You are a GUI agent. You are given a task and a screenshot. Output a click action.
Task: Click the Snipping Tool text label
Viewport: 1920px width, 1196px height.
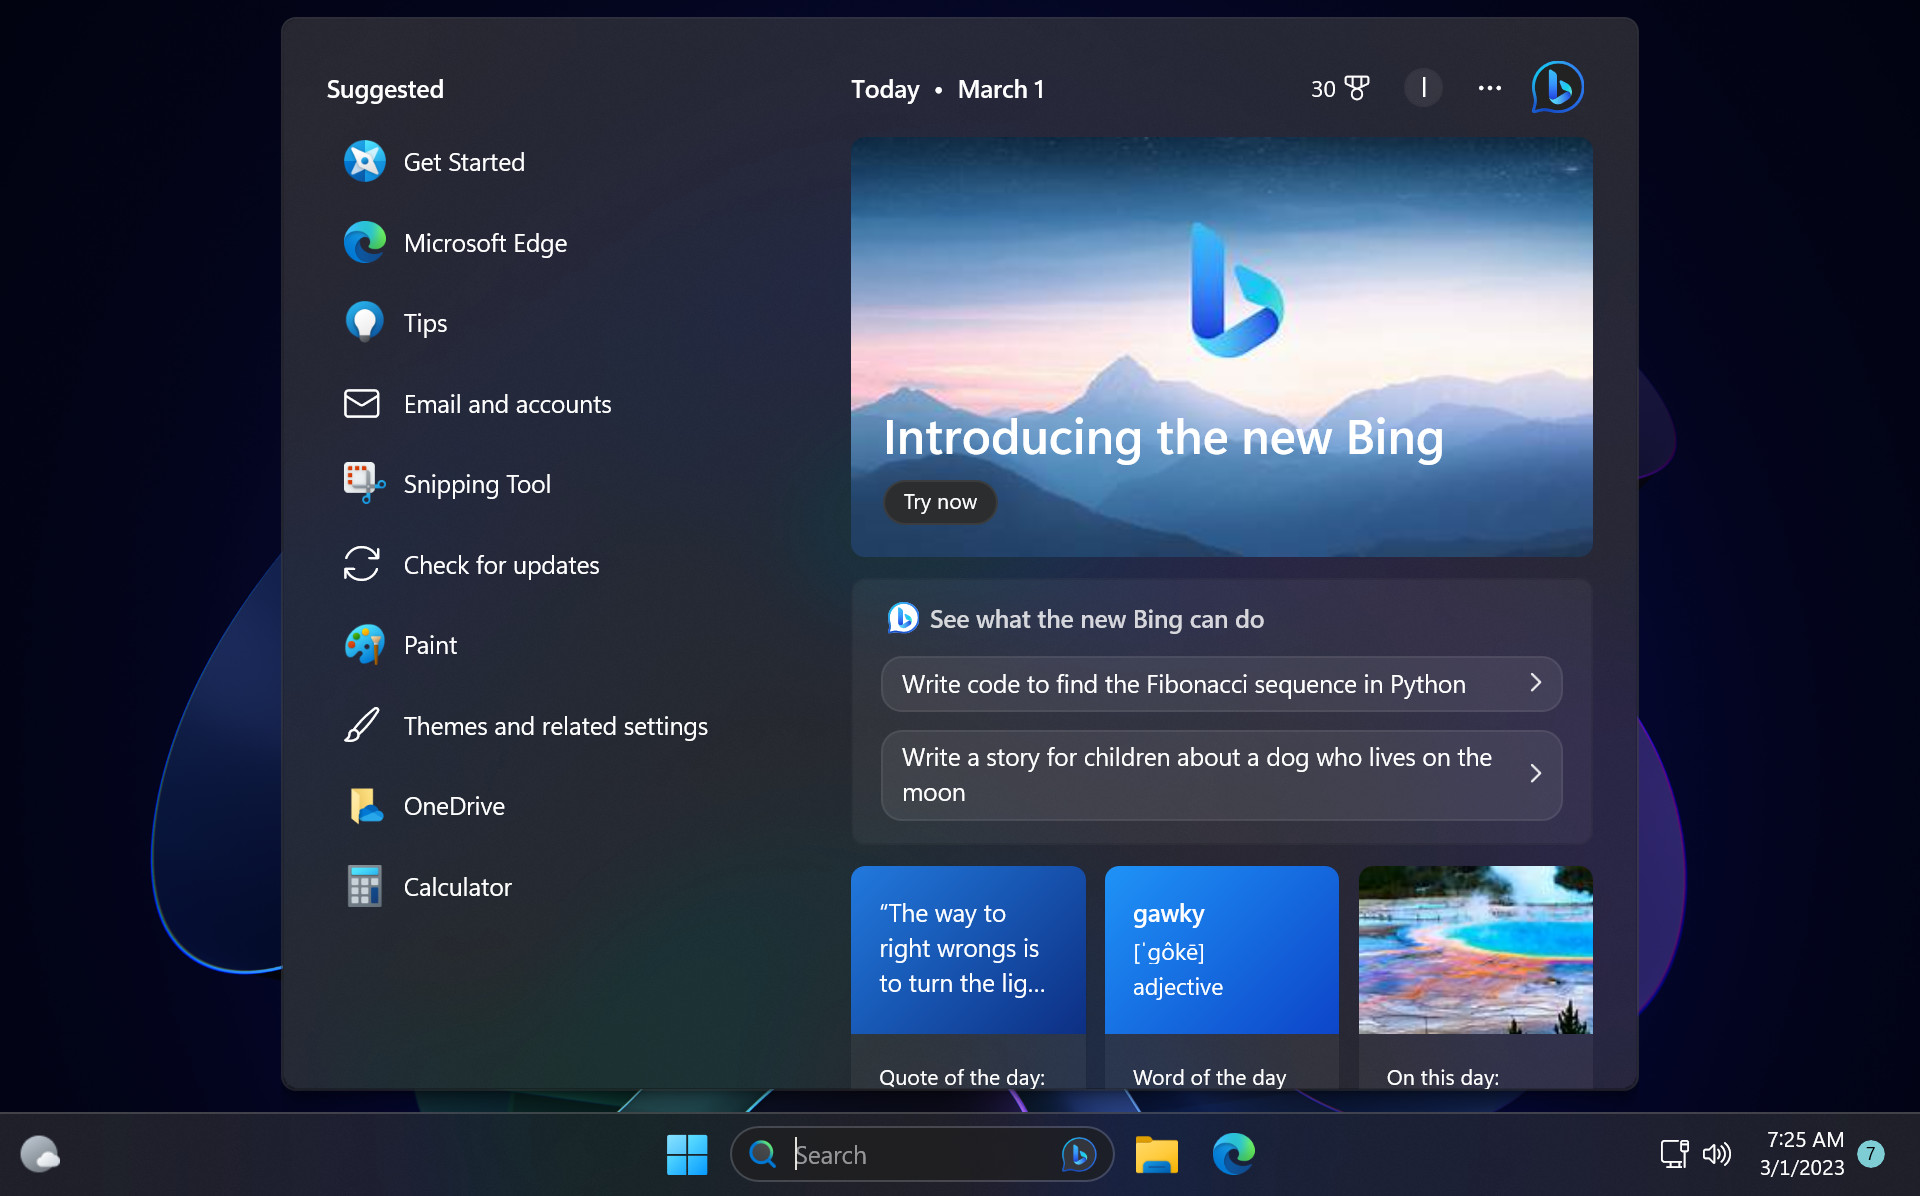(477, 484)
